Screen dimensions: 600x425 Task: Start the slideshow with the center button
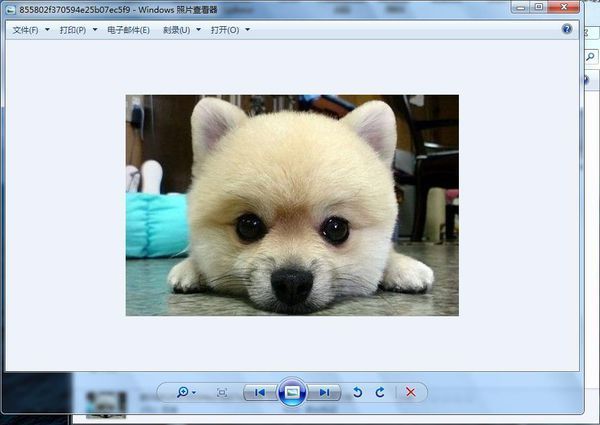tap(292, 393)
